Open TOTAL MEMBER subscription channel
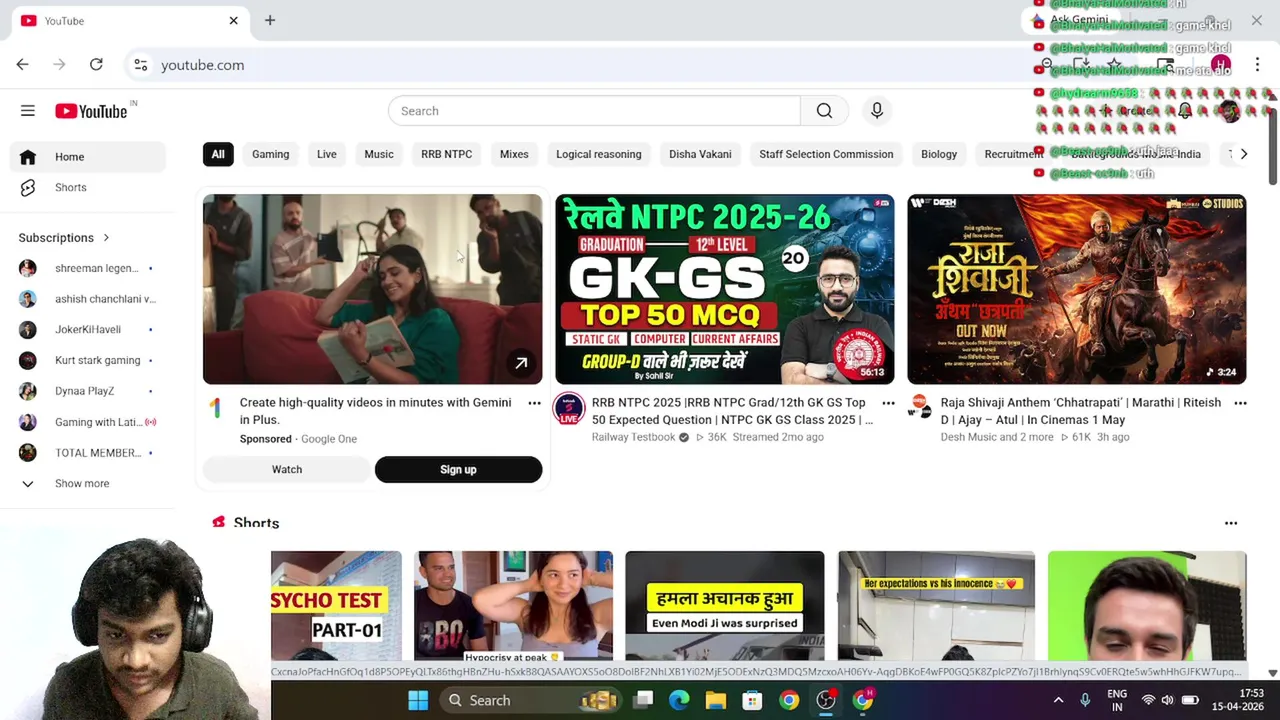Viewport: 1280px width, 720px height. pyautogui.click(x=88, y=453)
